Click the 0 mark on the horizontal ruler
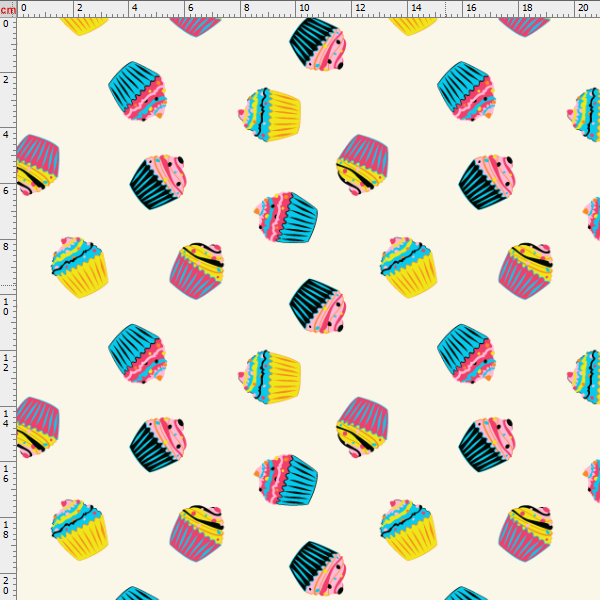The width and height of the screenshot is (600, 600). coord(24,8)
